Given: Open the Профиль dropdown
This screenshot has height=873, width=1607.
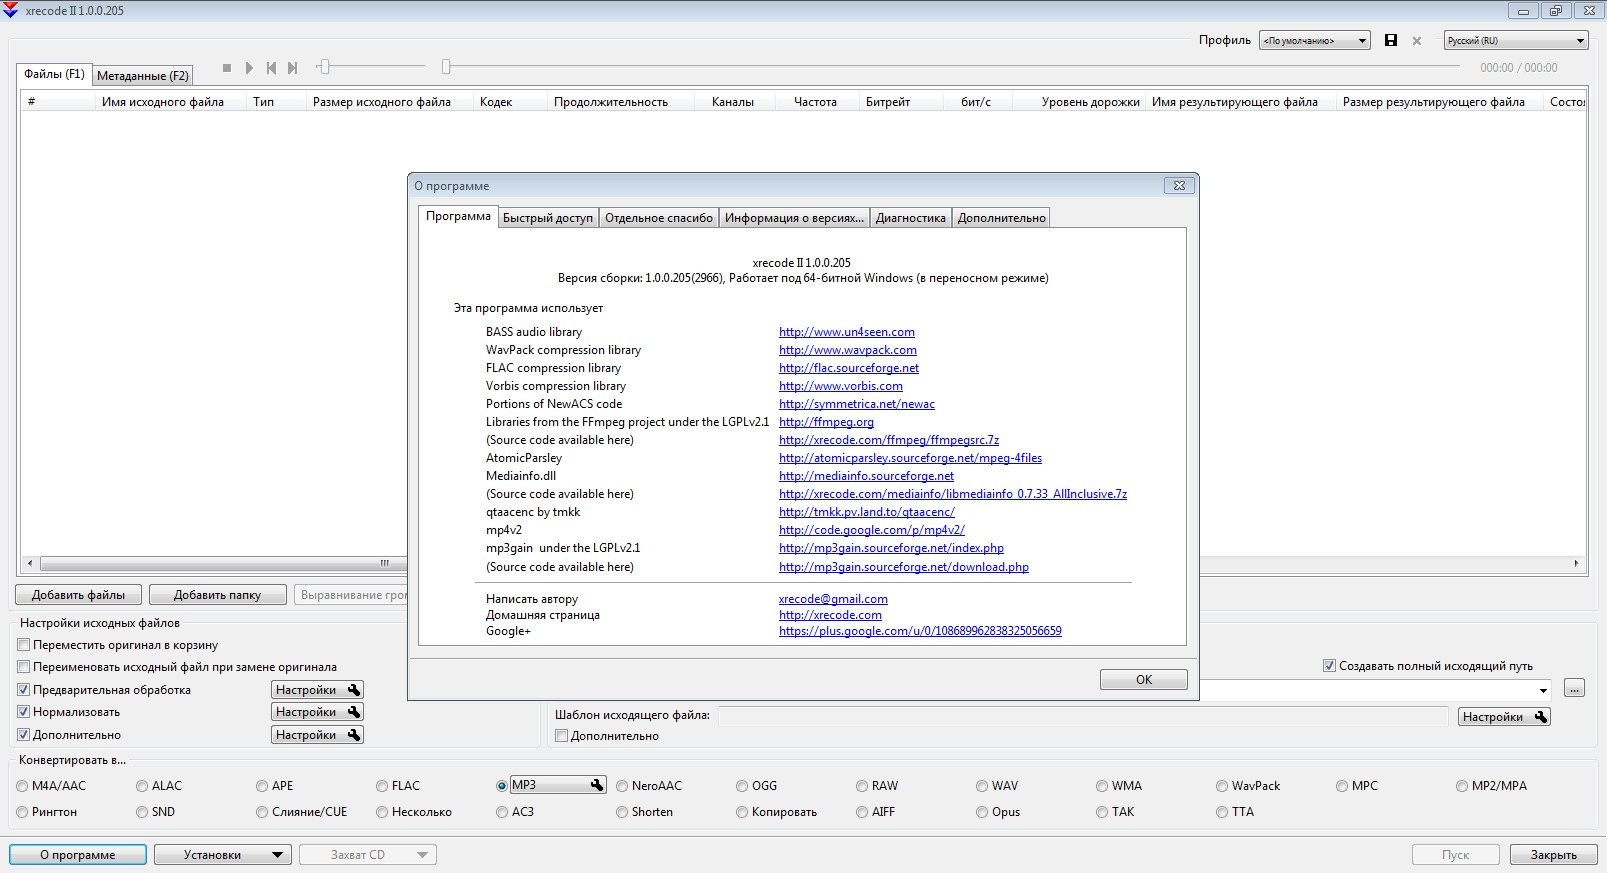Looking at the screenshot, I should pos(1314,40).
